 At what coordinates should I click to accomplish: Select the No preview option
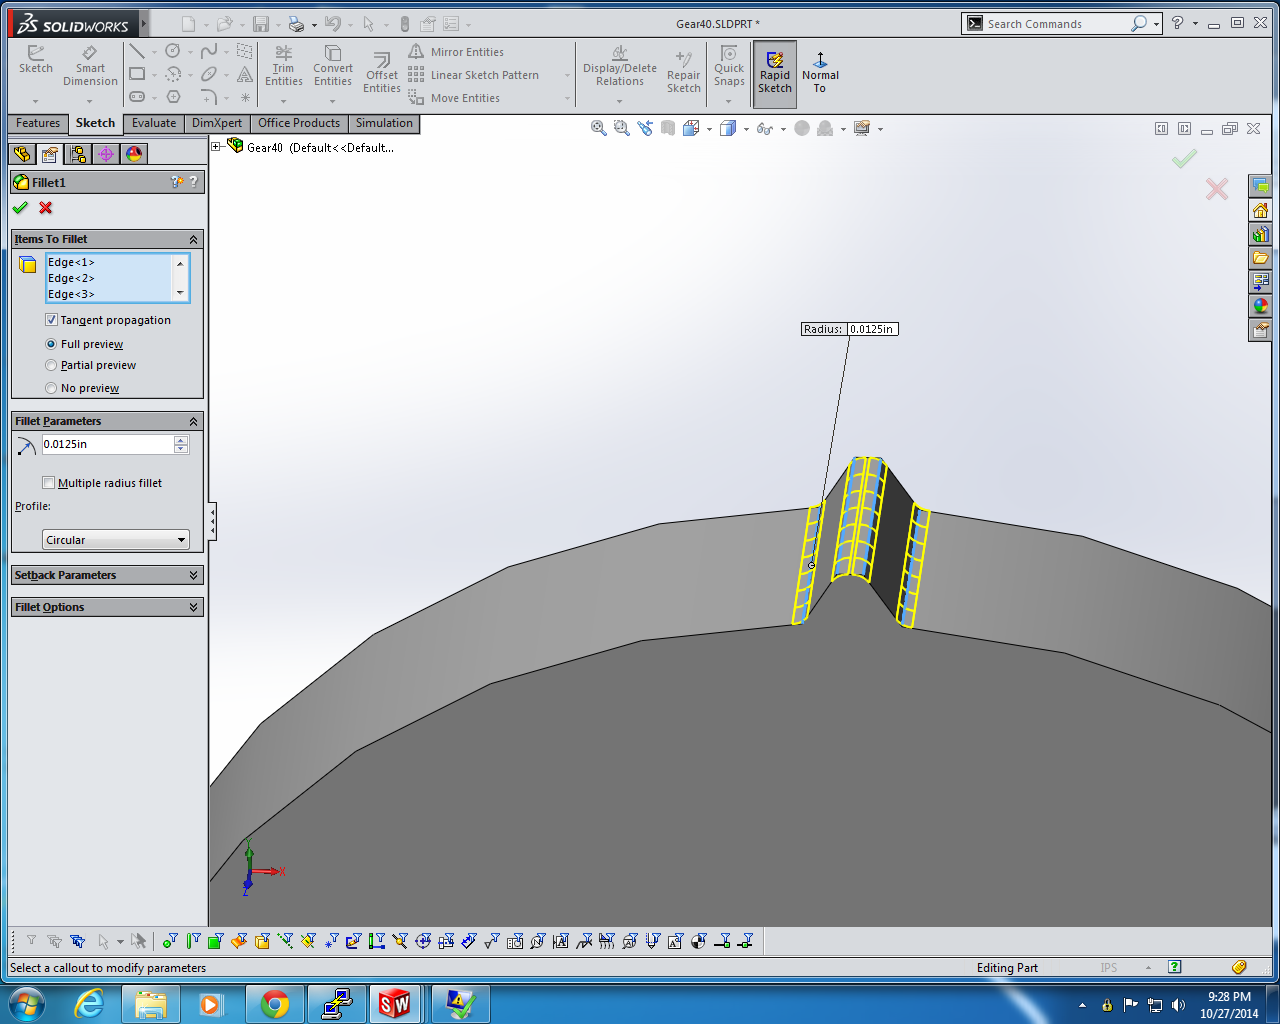(51, 388)
